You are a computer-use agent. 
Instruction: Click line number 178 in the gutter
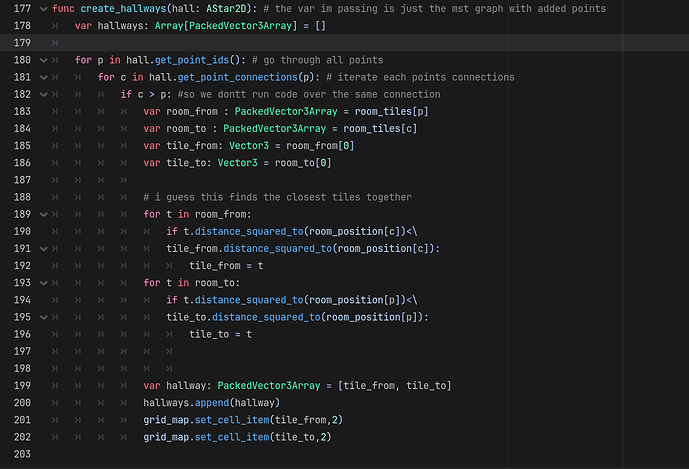pyautogui.click(x=22, y=26)
